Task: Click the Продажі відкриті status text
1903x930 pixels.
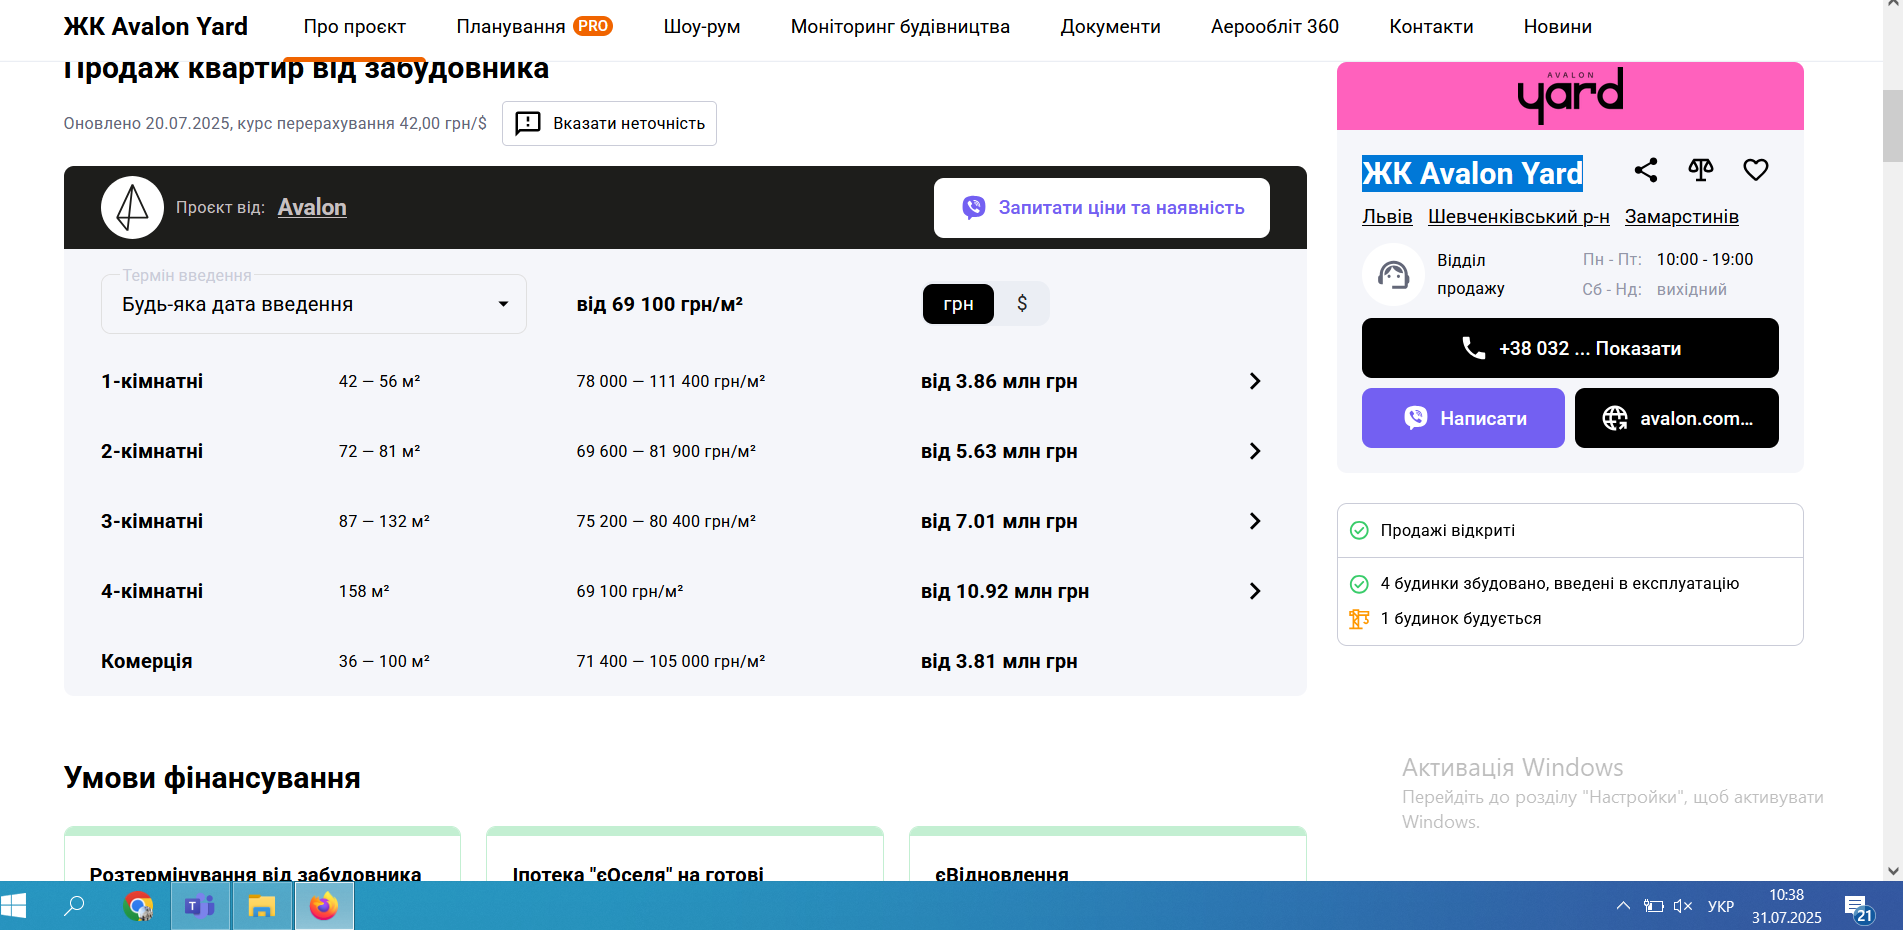Action: [1447, 530]
